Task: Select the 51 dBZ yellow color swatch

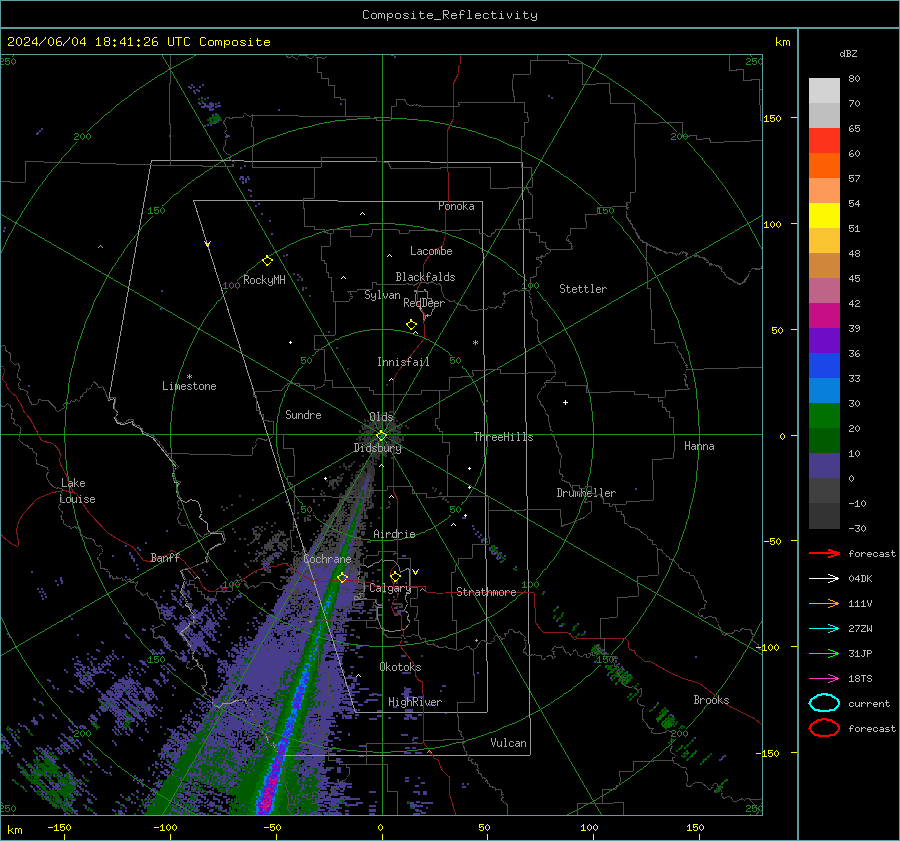Action: [x=824, y=215]
